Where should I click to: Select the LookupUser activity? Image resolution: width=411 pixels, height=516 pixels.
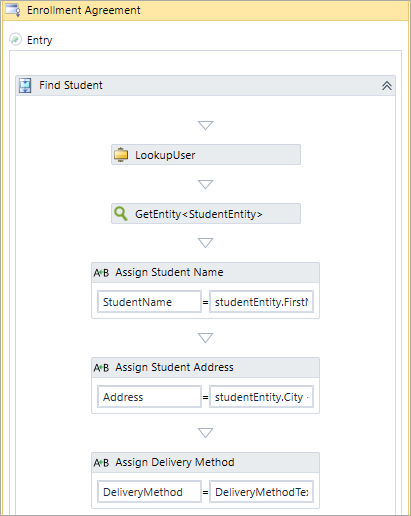point(206,155)
